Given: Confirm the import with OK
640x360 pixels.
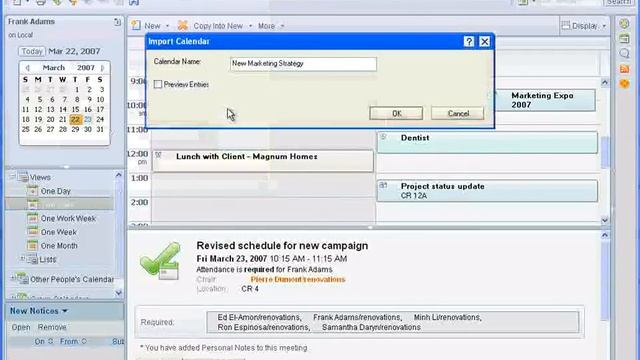Looking at the screenshot, I should tap(396, 113).
